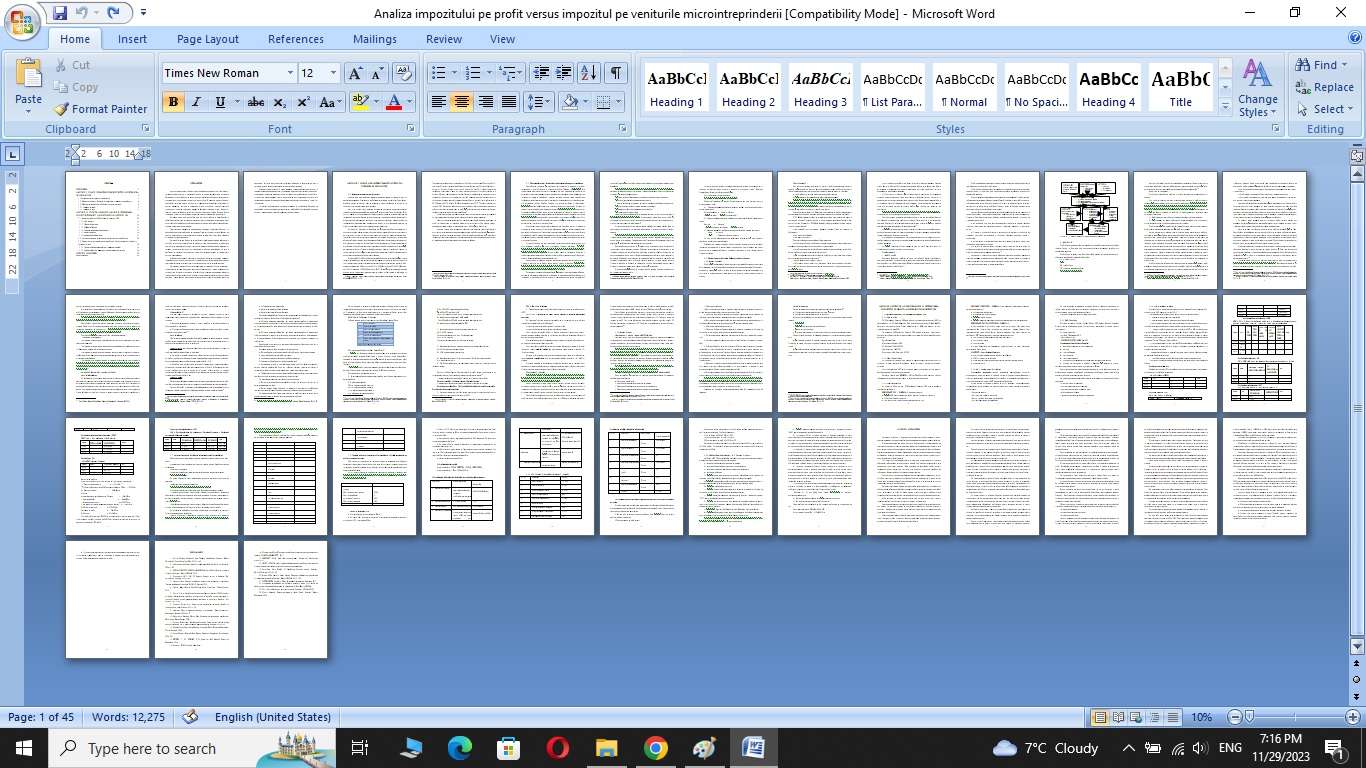Screen dimensions: 1366x768
Task: Click the Replace button
Action: pos(1324,87)
